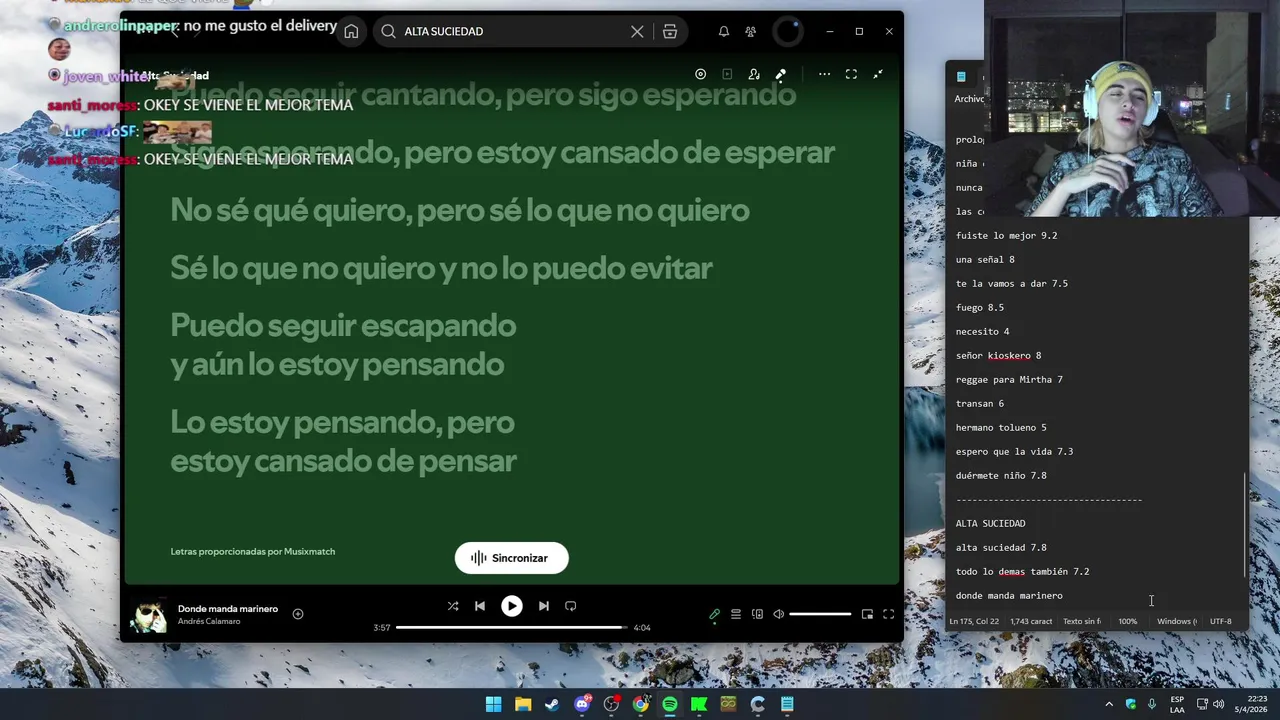Open Andrés Calamaro artist link
1280x720 pixels.
click(209, 622)
